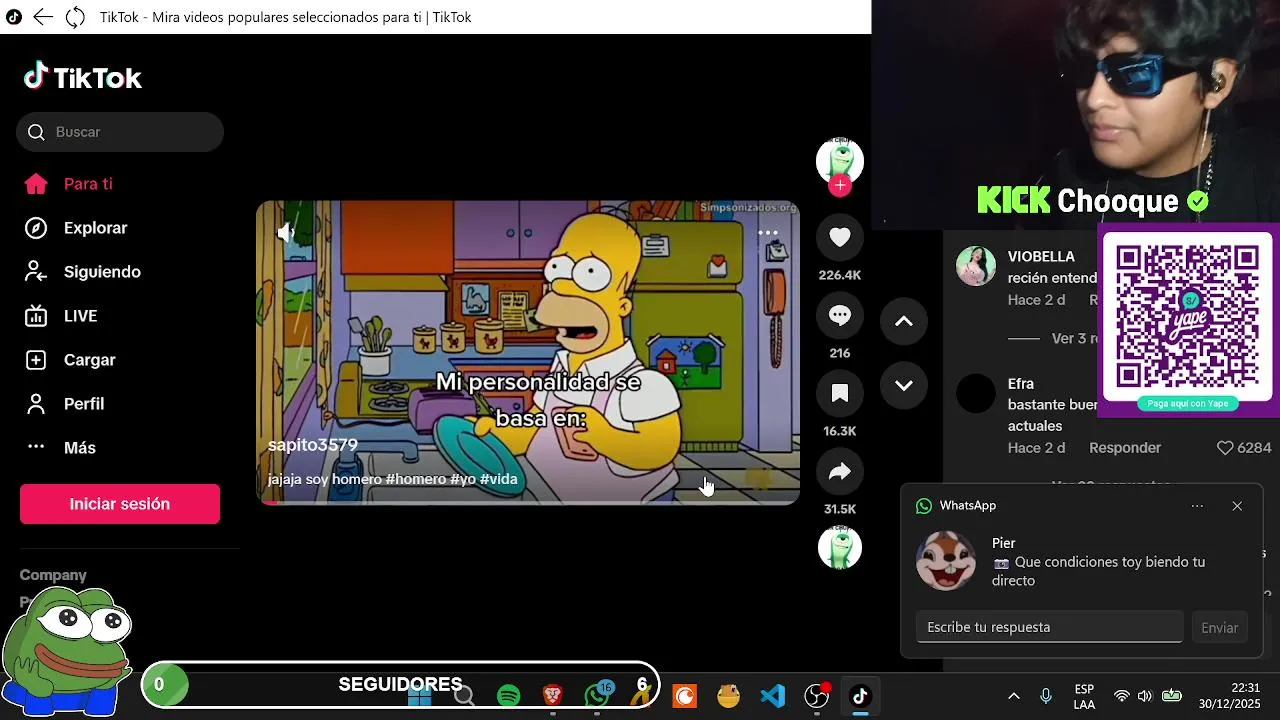The height and width of the screenshot is (720, 1280).
Task: Click the Efra commenter name
Action: tap(1021, 384)
